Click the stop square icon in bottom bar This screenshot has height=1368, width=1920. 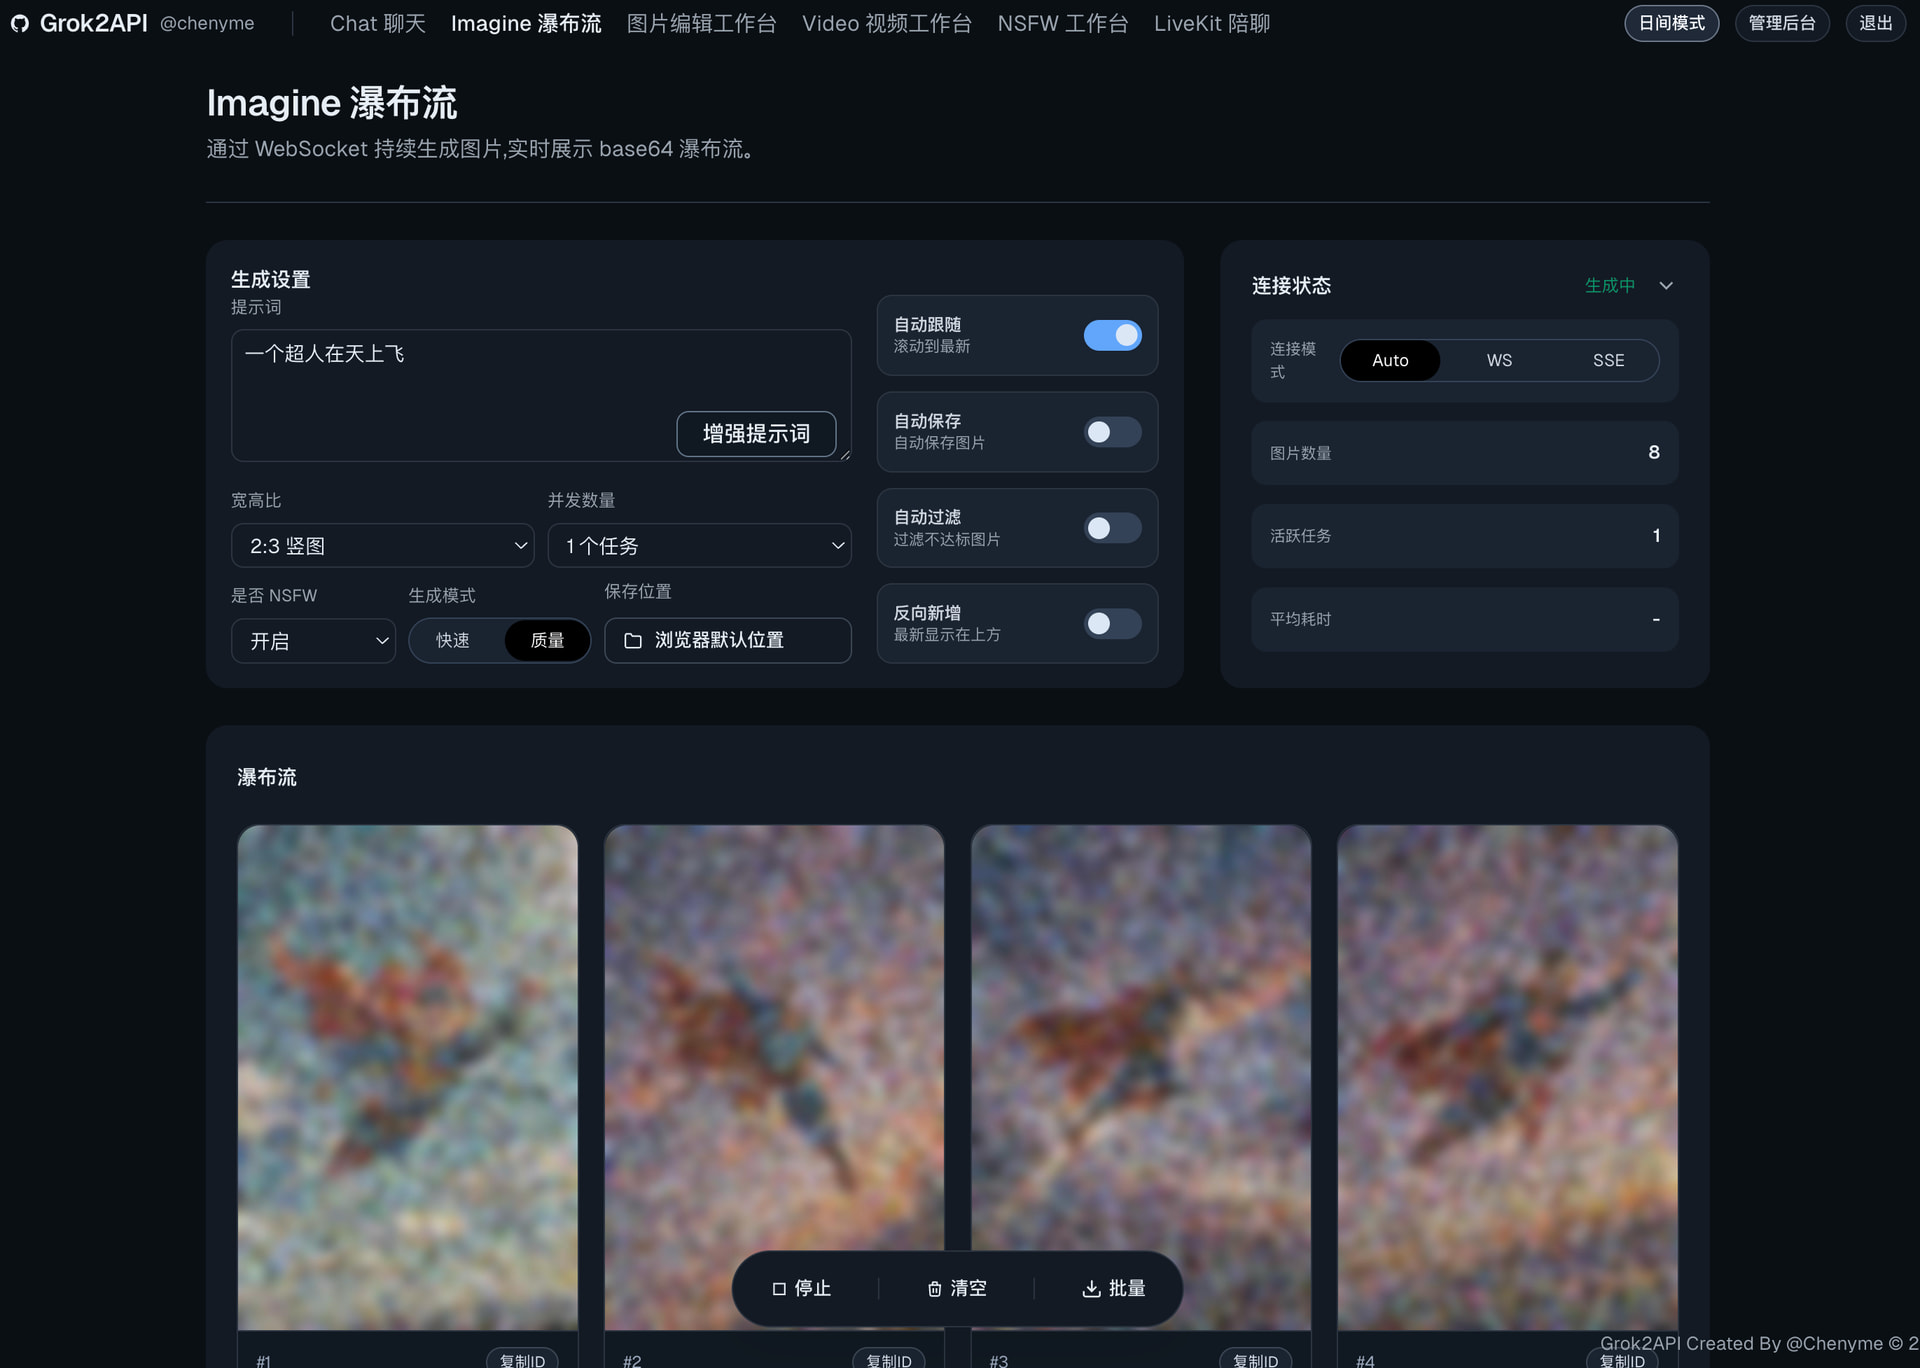pyautogui.click(x=779, y=1289)
